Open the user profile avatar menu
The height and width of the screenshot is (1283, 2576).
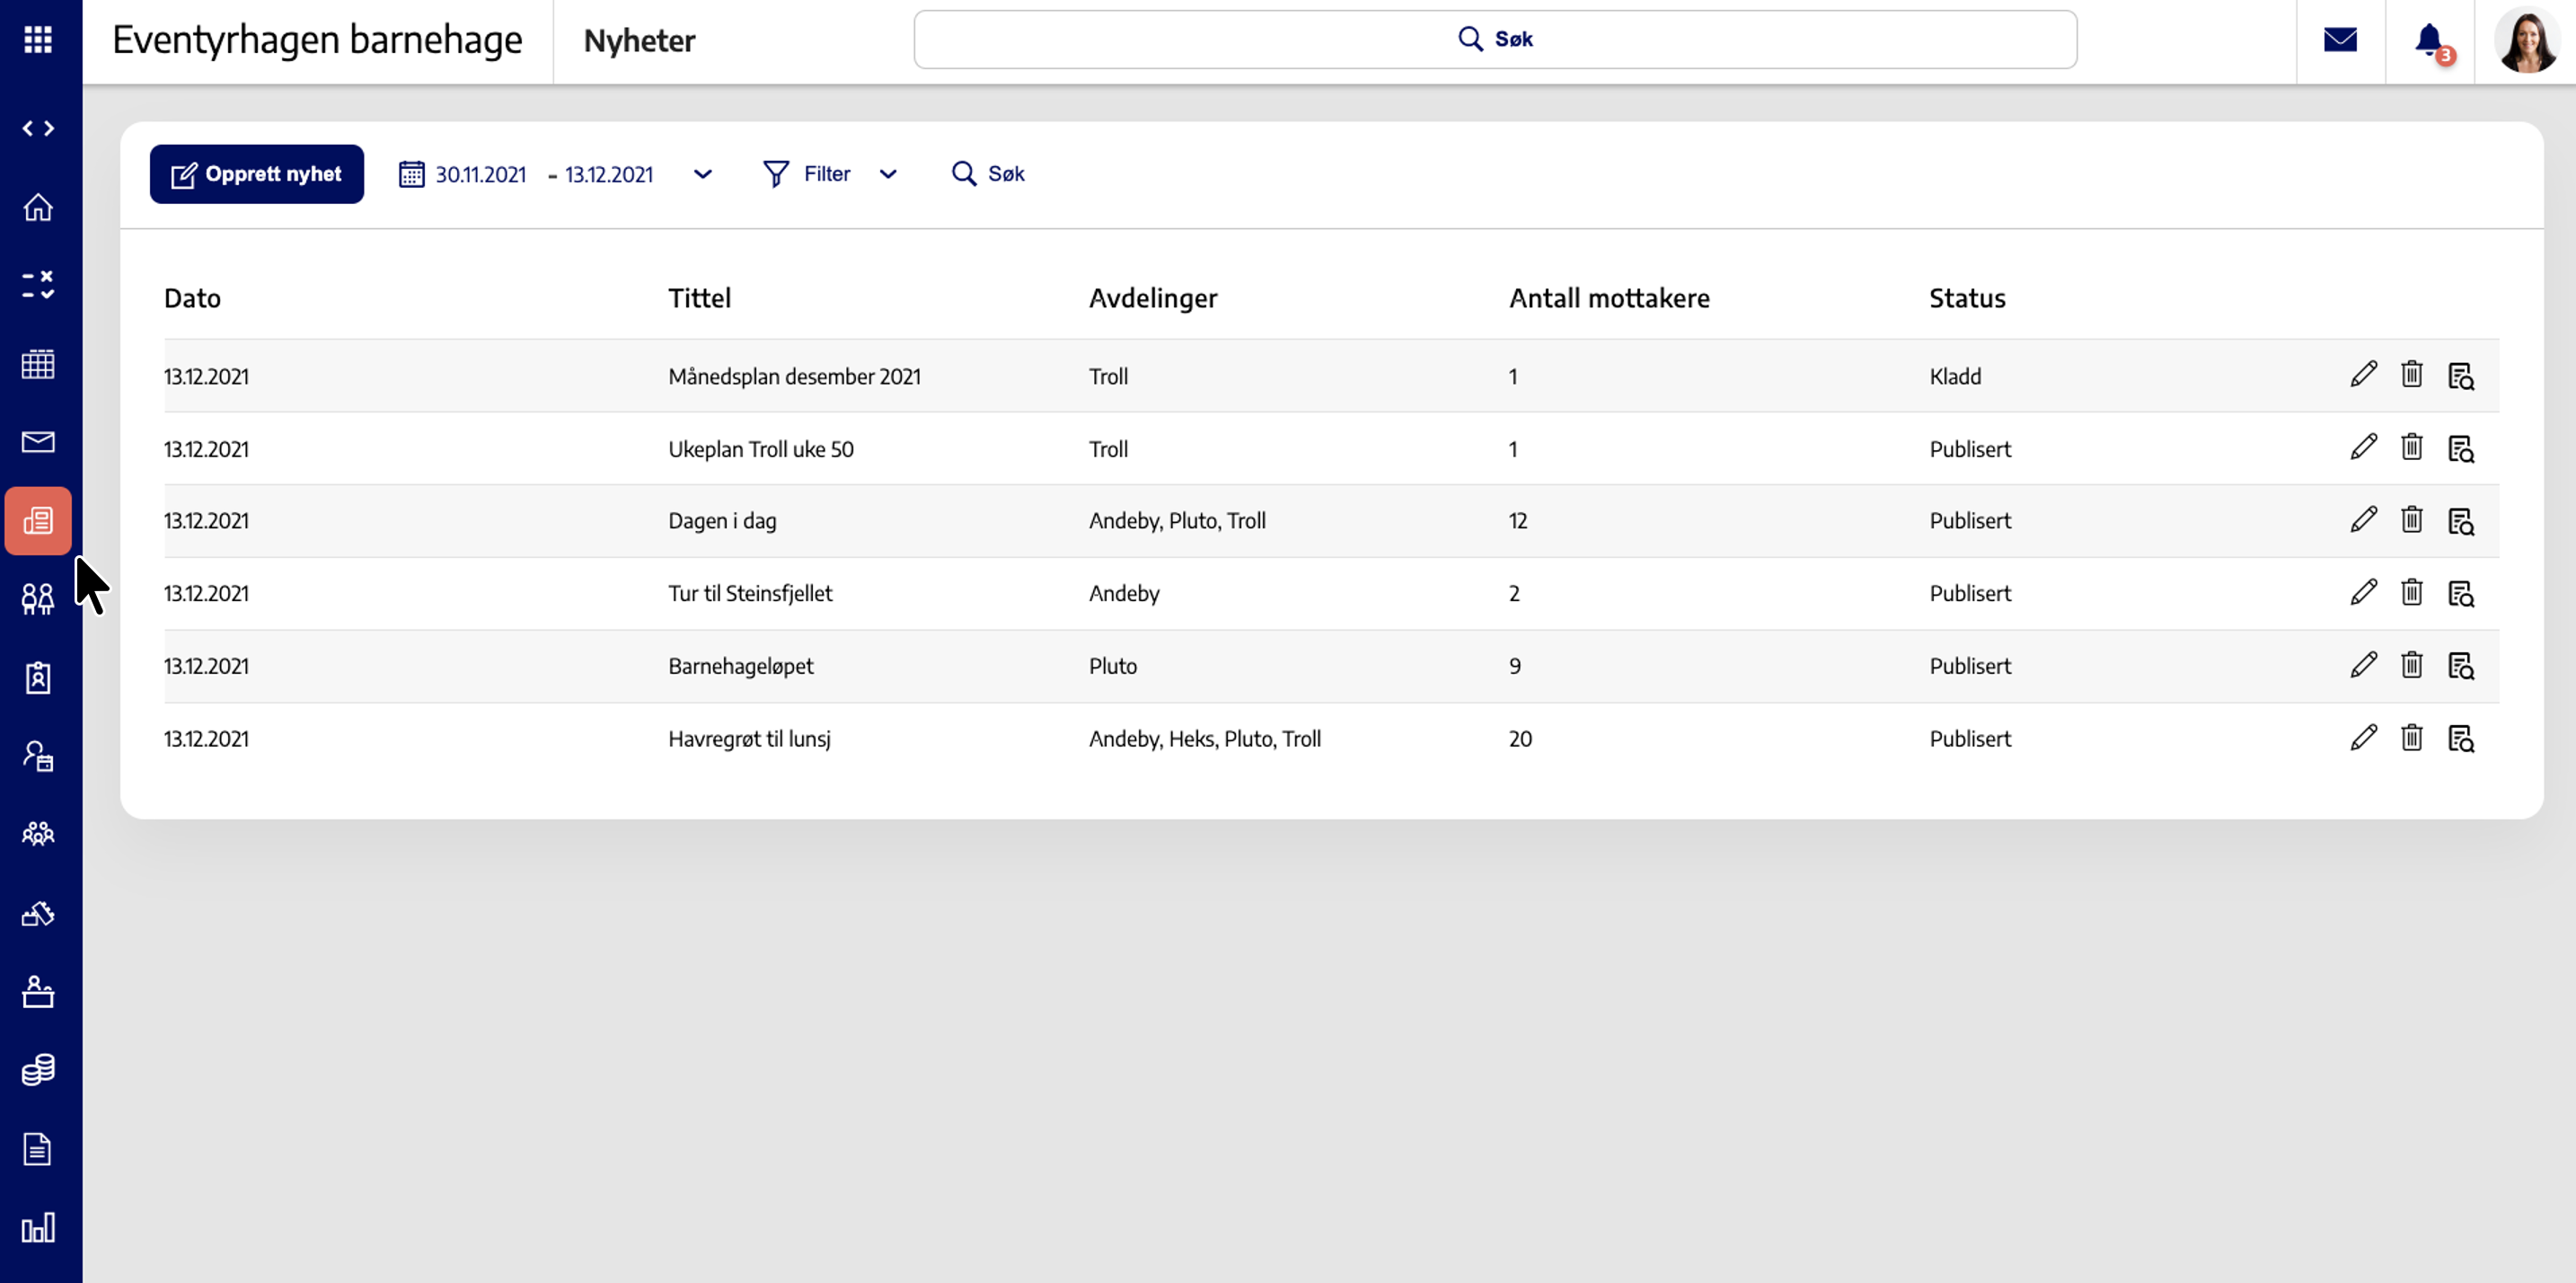click(x=2526, y=40)
